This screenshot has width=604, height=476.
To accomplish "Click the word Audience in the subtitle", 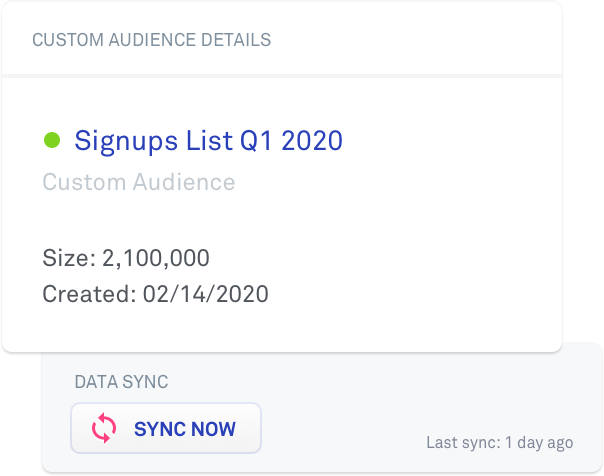I will click(184, 182).
